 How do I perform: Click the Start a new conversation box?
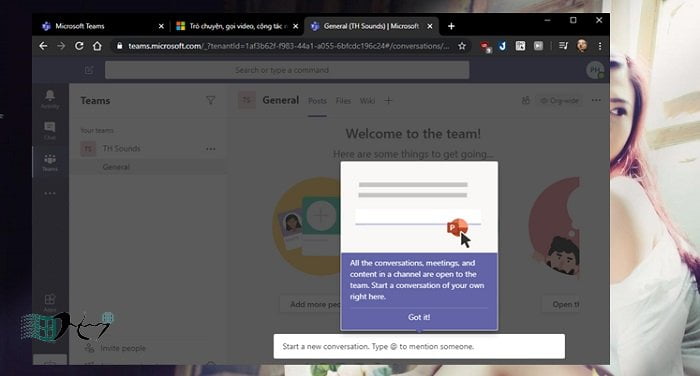tap(419, 347)
